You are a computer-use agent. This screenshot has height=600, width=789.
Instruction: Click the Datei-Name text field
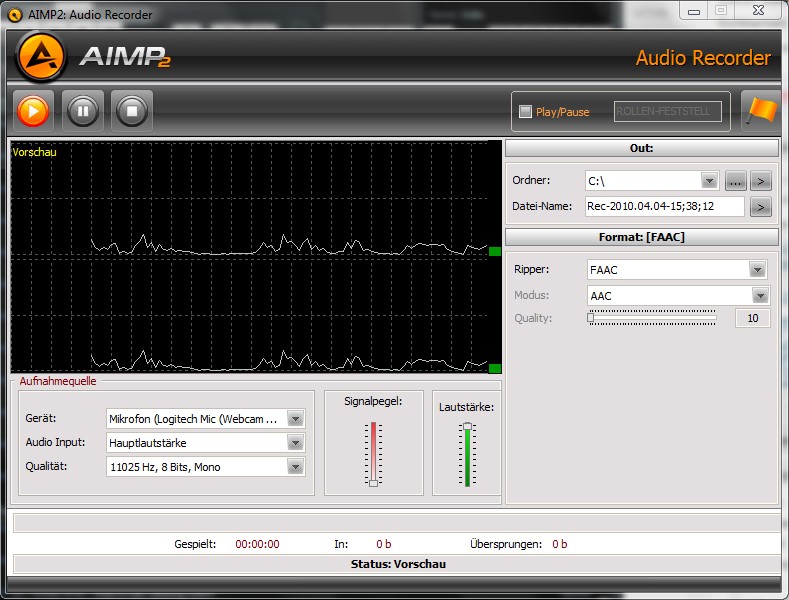(x=664, y=206)
